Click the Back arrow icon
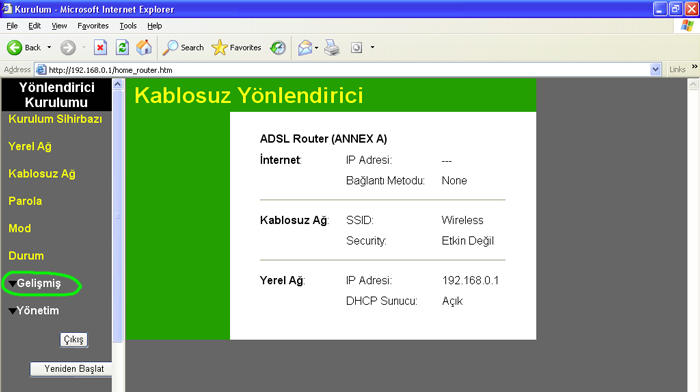Image resolution: width=700 pixels, height=392 pixels. click(x=14, y=47)
